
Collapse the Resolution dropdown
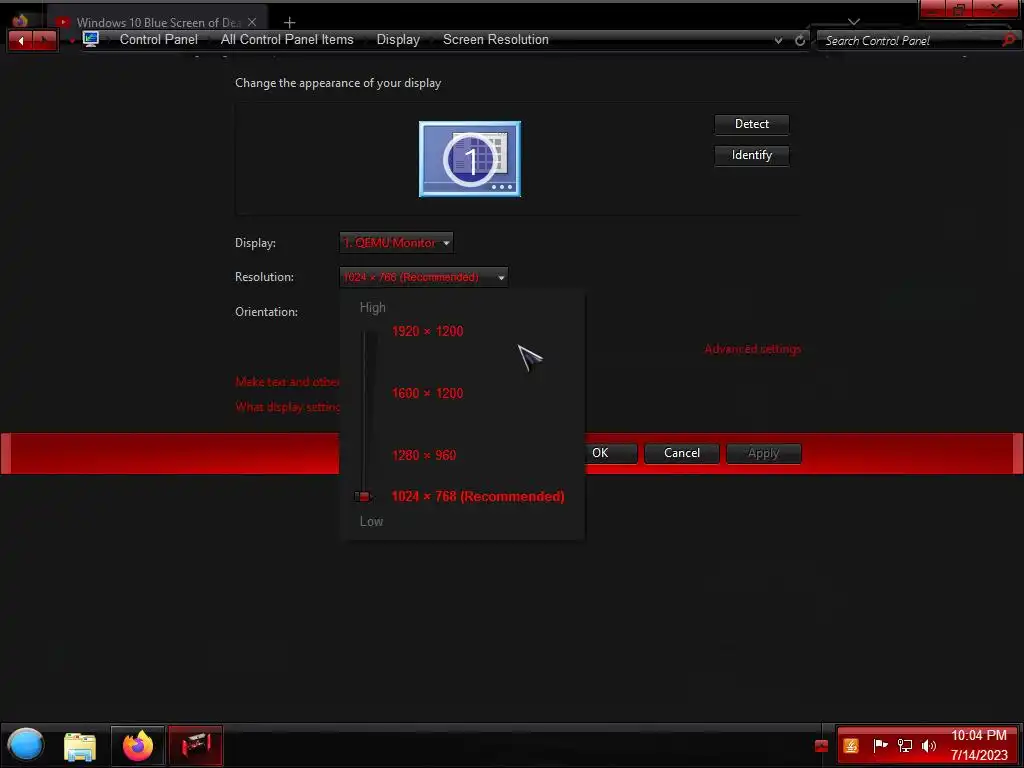coord(424,277)
